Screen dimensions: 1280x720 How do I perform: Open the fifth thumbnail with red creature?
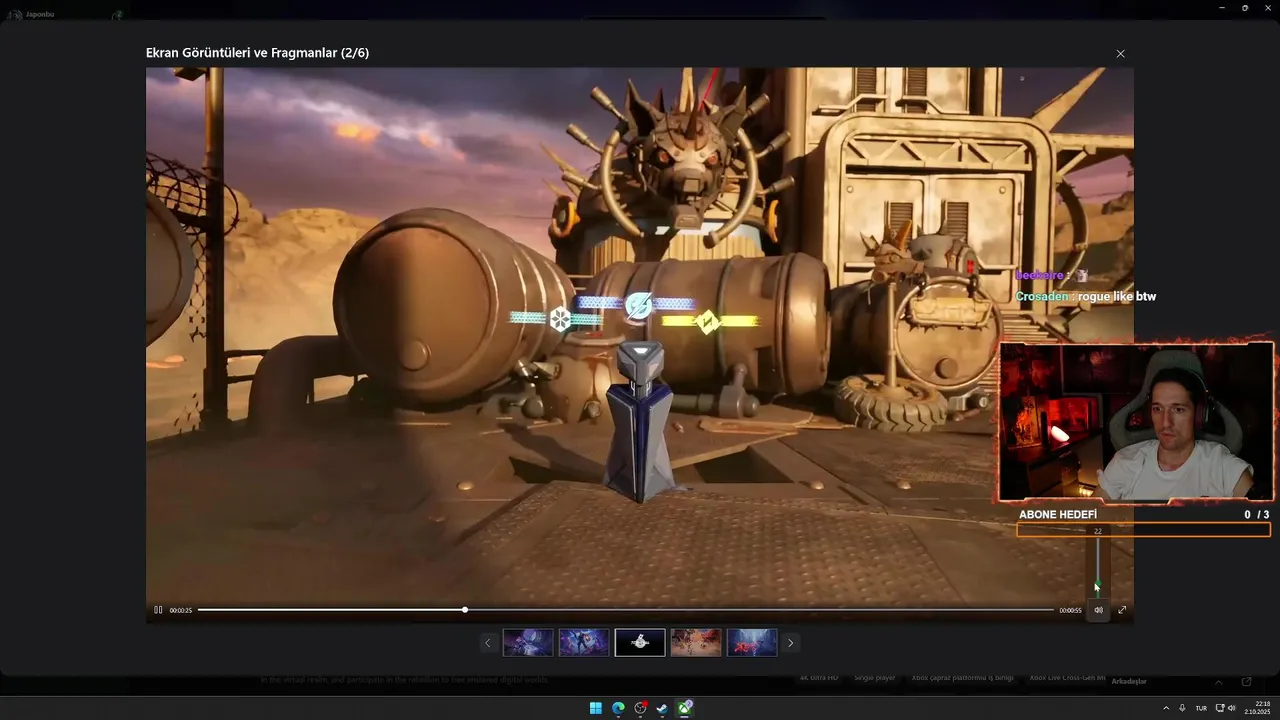tap(752, 642)
